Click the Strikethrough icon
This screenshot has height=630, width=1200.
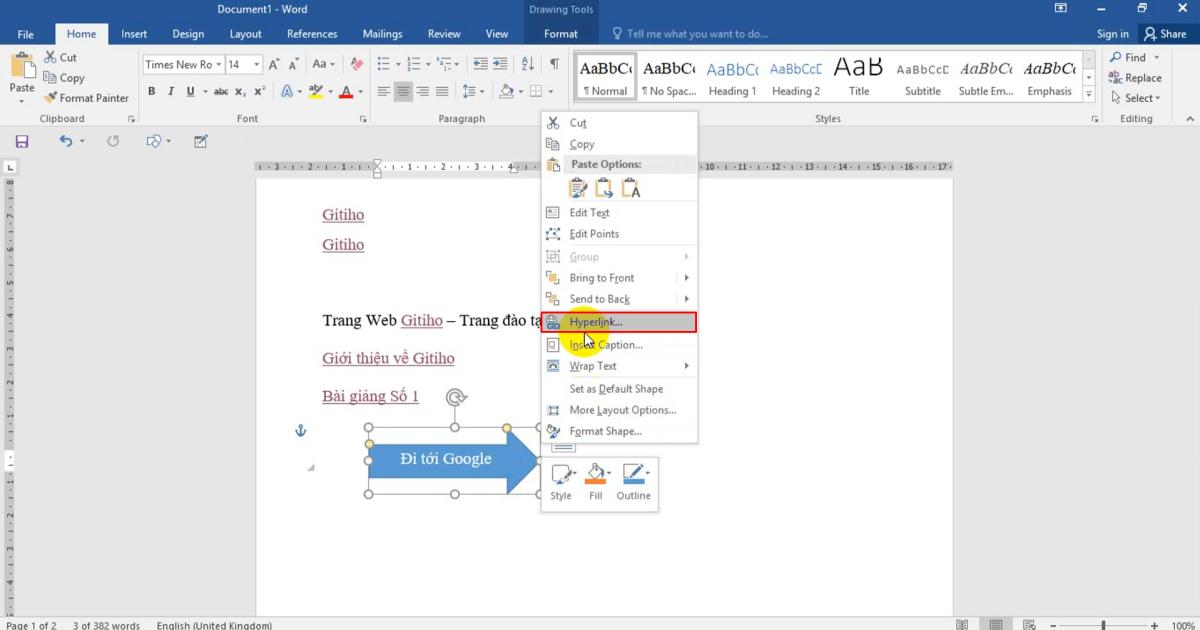[221, 91]
